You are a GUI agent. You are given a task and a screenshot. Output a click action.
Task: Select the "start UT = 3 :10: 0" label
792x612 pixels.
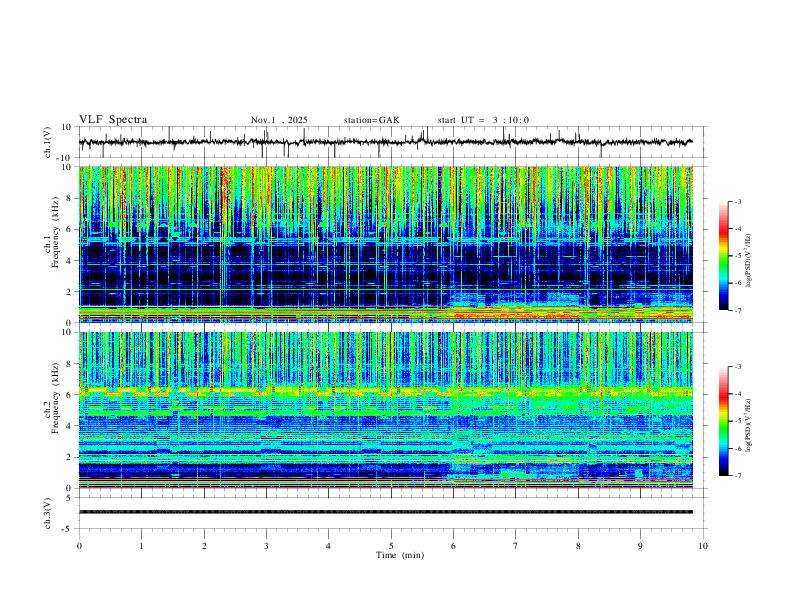point(483,120)
